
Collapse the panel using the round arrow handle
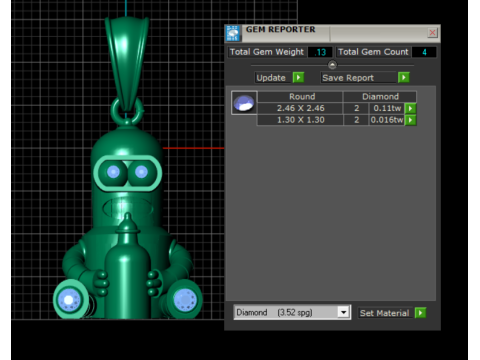pos(332,65)
